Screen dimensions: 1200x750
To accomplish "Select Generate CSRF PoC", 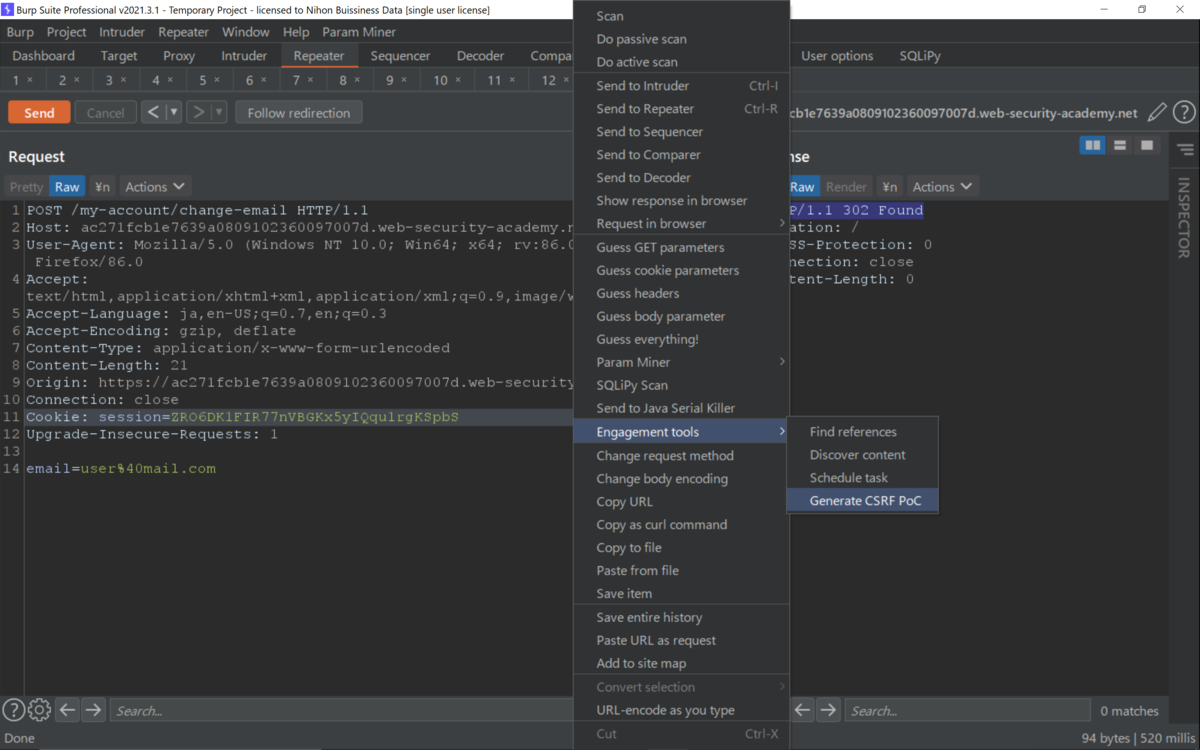I will (x=863, y=501).
